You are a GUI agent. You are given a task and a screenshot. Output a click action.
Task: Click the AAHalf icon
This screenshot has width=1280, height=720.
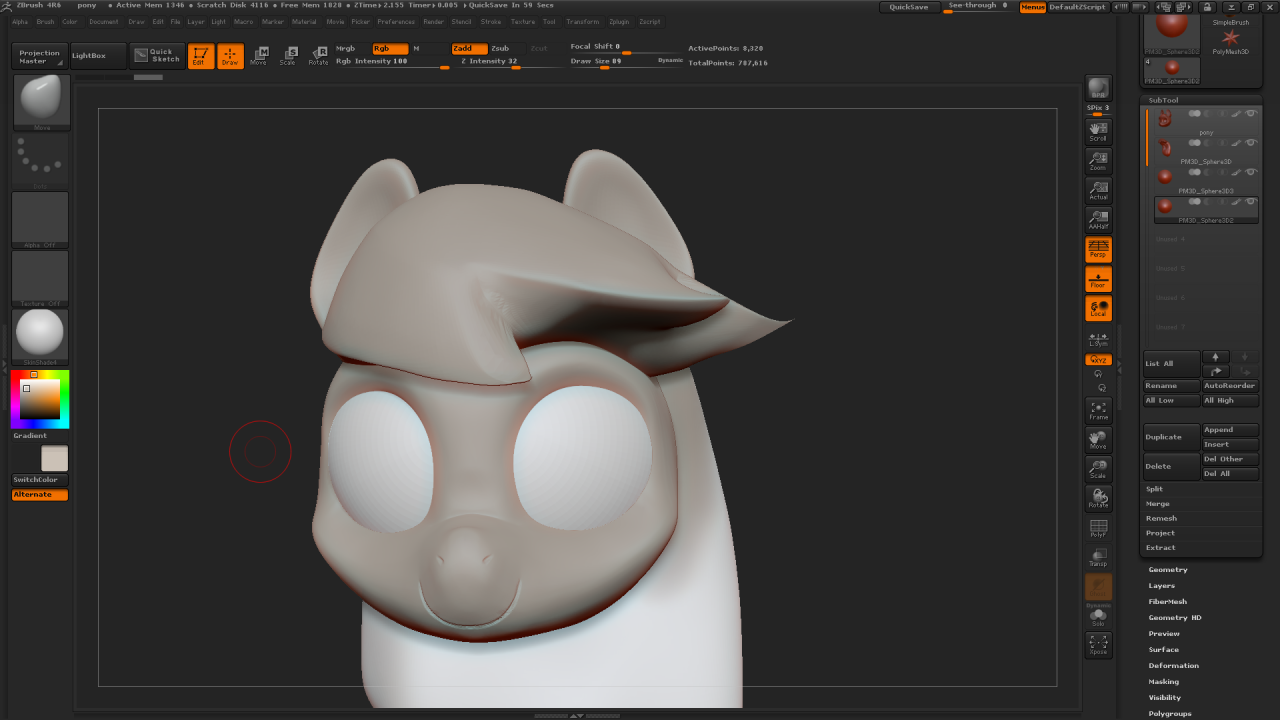point(1098,220)
